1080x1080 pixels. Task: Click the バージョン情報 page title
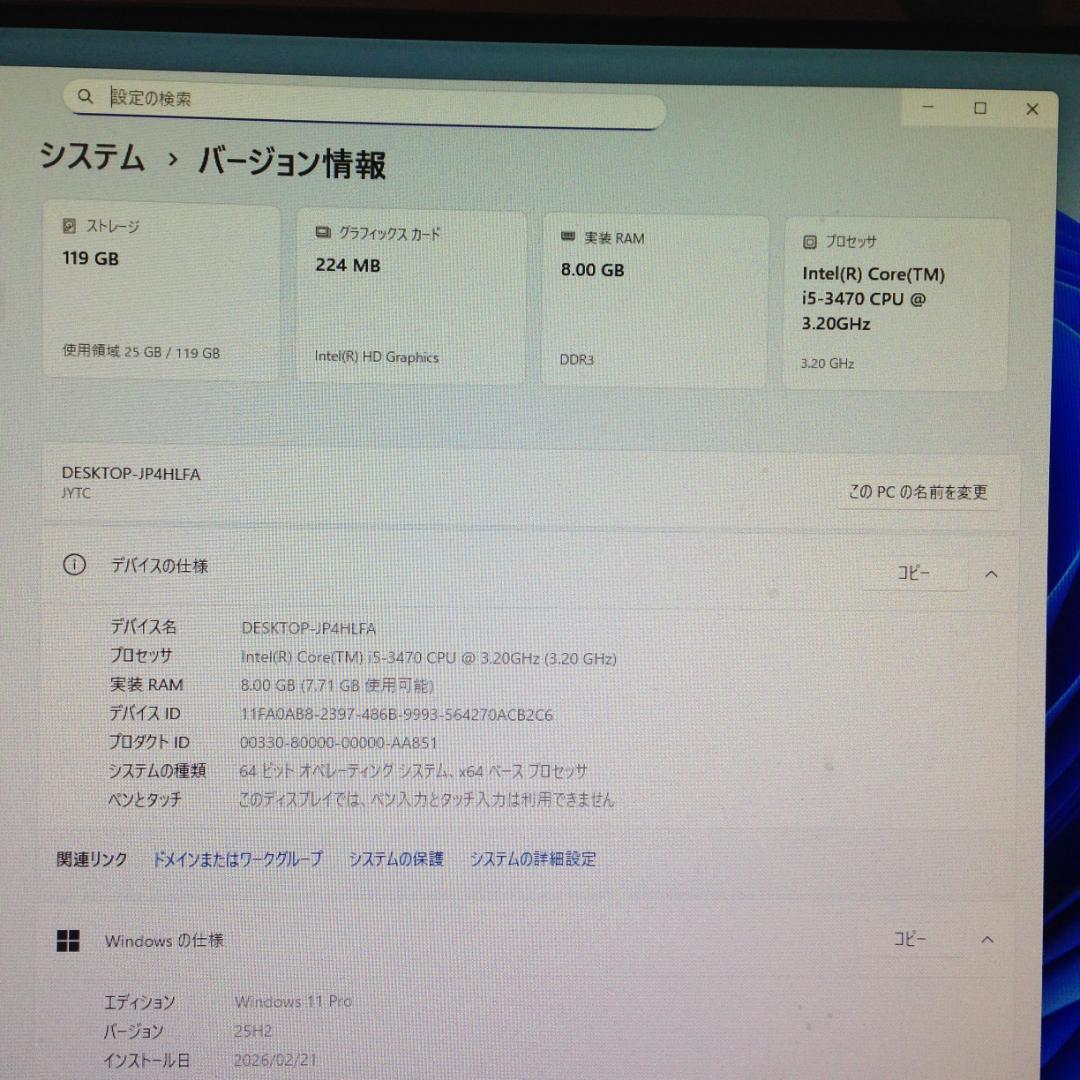click(x=292, y=163)
